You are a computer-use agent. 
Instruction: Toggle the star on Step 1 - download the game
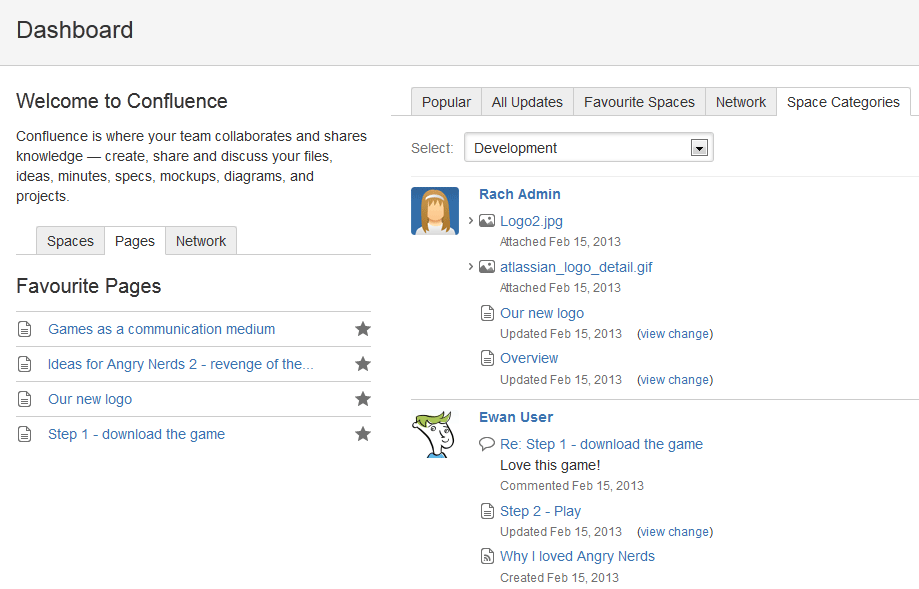click(x=362, y=434)
